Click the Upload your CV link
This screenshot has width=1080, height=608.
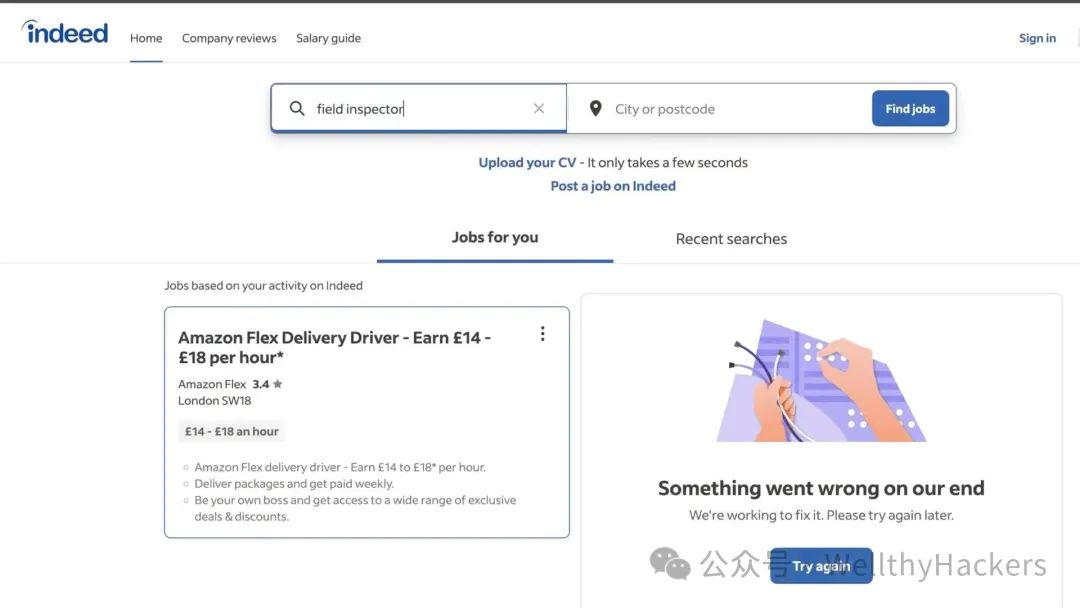(527, 162)
